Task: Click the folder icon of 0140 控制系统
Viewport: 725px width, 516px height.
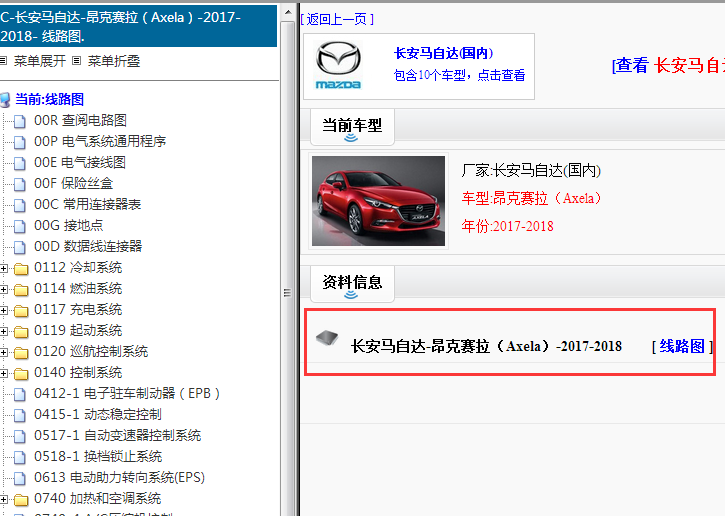Action: pyautogui.click(x=21, y=374)
